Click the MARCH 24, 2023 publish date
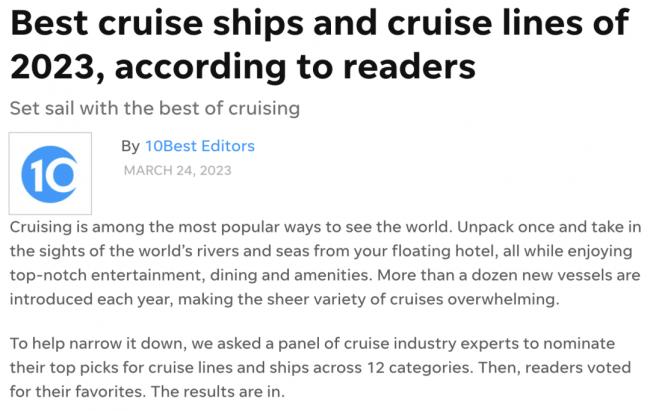 tap(177, 170)
